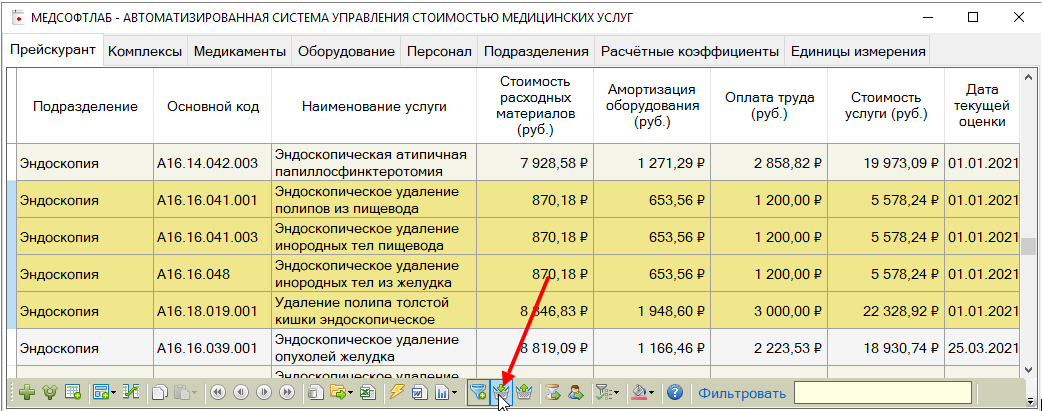Click the Excel export icon in toolbar
The height and width of the screenshot is (411, 1042).
coord(367,393)
